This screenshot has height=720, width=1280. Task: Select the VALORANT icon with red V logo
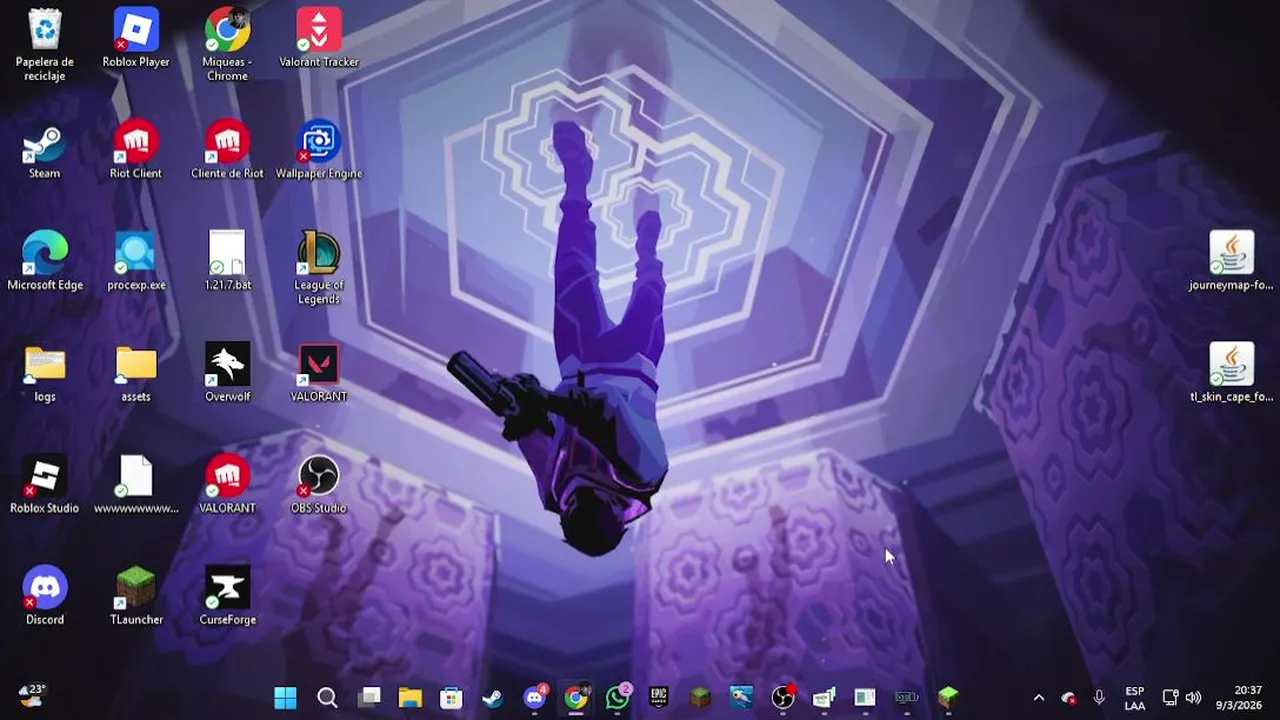point(319,373)
